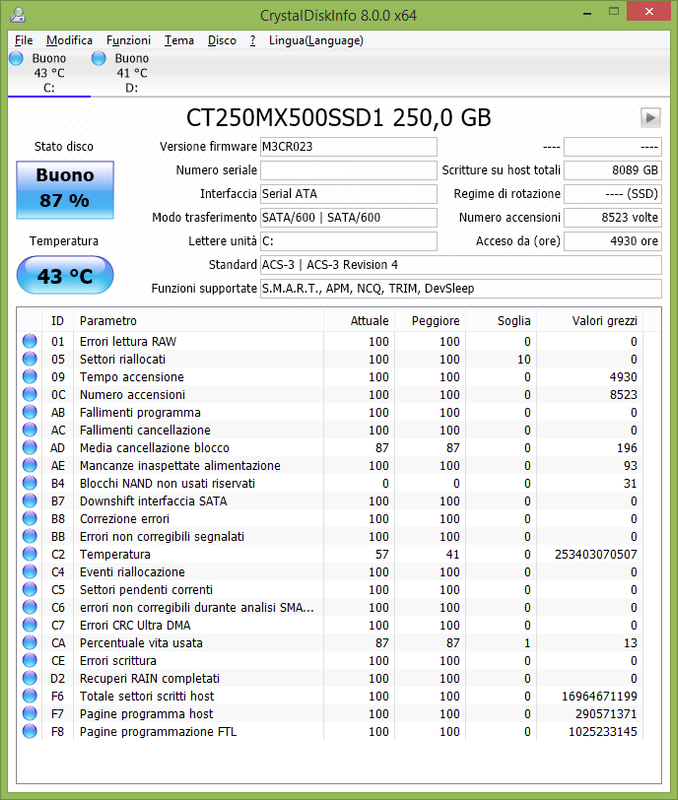Click the Standard ACS-3 field

pos(461,265)
